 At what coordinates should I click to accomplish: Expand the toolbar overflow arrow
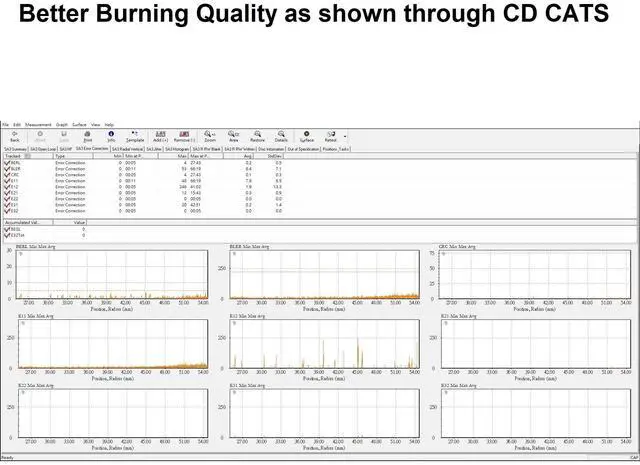(x=345, y=137)
